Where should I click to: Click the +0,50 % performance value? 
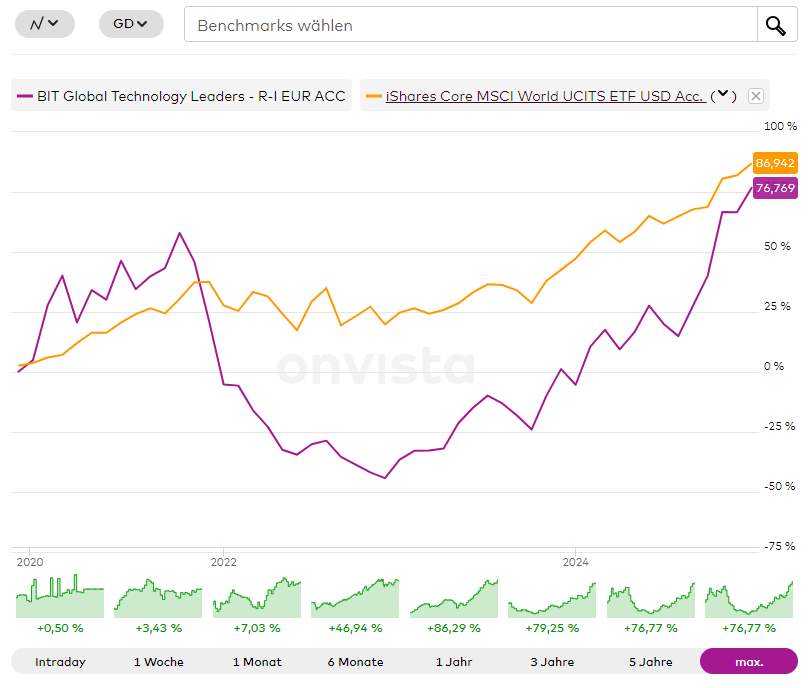[x=60, y=628]
